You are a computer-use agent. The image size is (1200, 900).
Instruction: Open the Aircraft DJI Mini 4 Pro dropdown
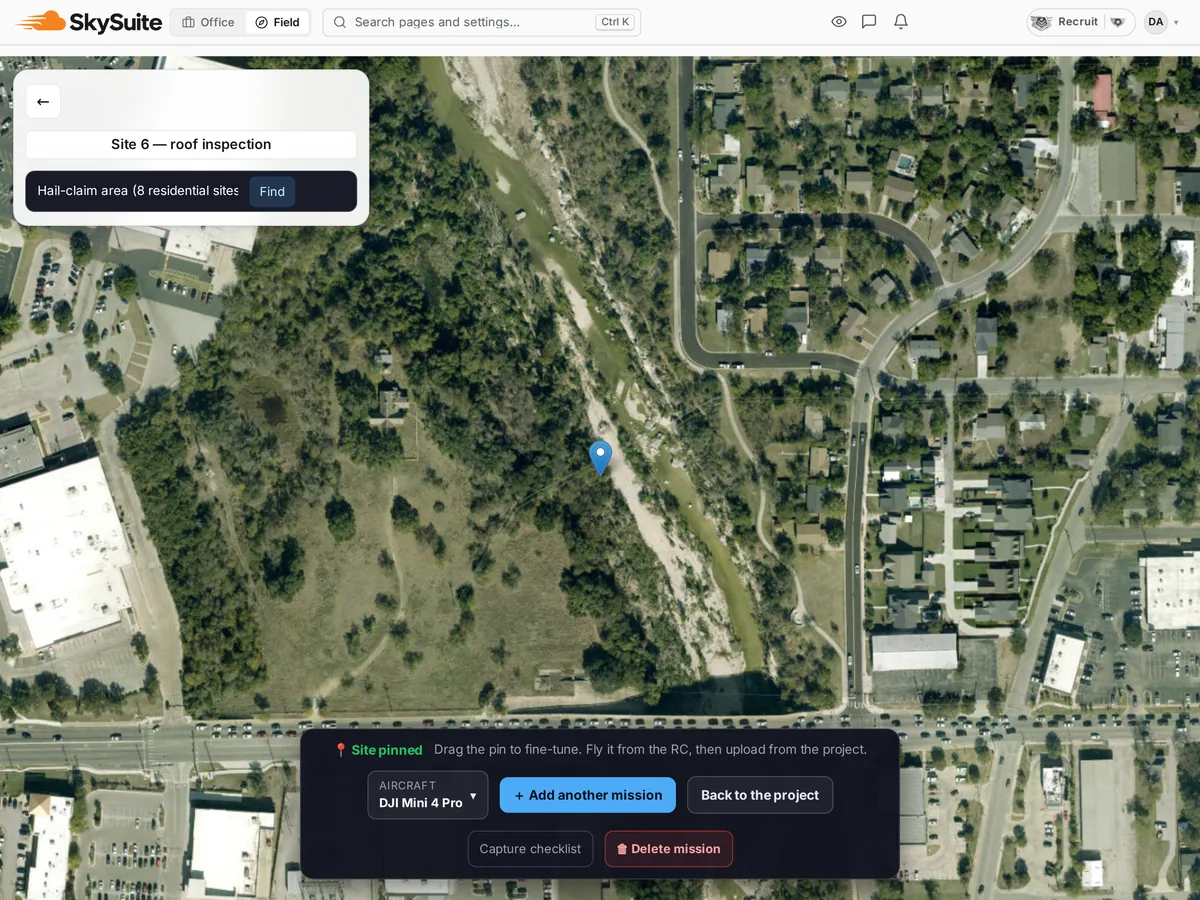[428, 795]
